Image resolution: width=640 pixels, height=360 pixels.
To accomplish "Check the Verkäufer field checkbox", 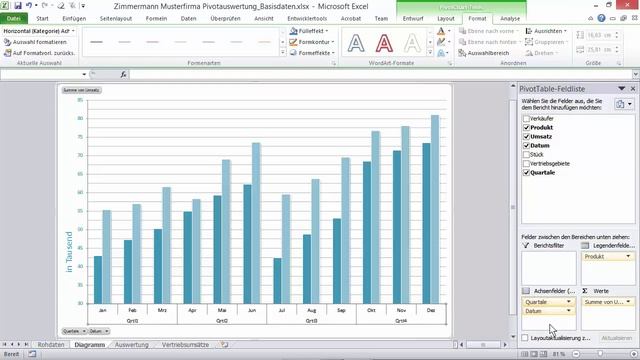I will click(x=526, y=119).
